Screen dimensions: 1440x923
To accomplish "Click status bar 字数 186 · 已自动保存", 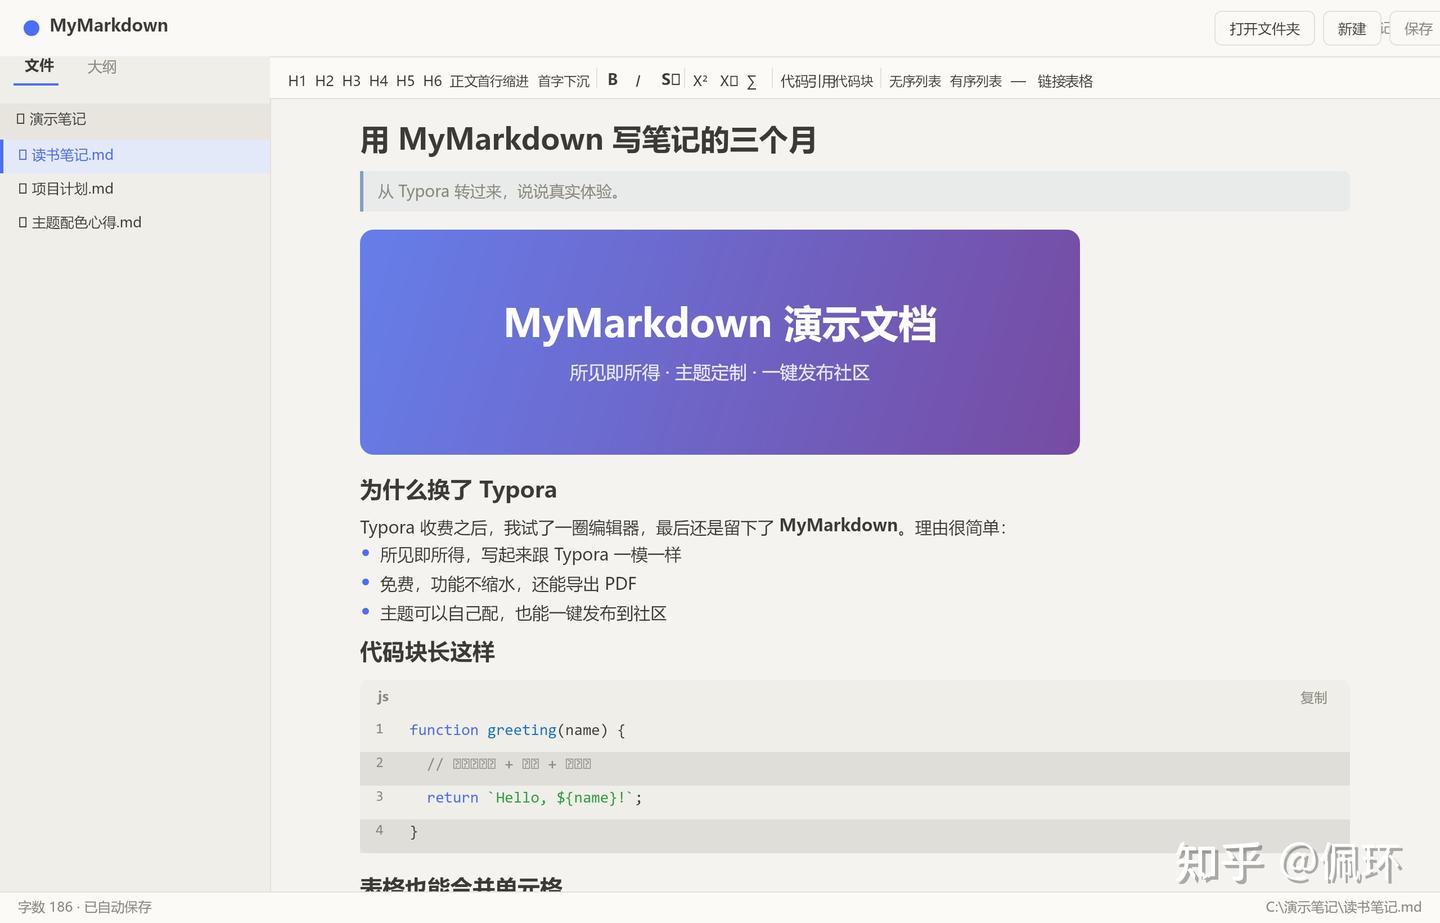I will pos(85,907).
